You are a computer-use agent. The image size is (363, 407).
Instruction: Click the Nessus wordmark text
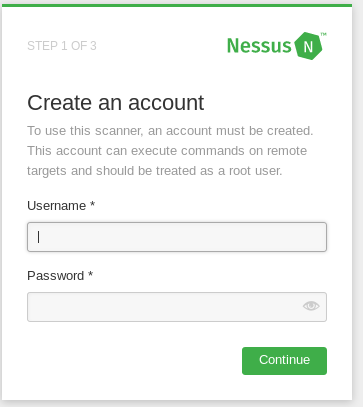tap(259, 46)
